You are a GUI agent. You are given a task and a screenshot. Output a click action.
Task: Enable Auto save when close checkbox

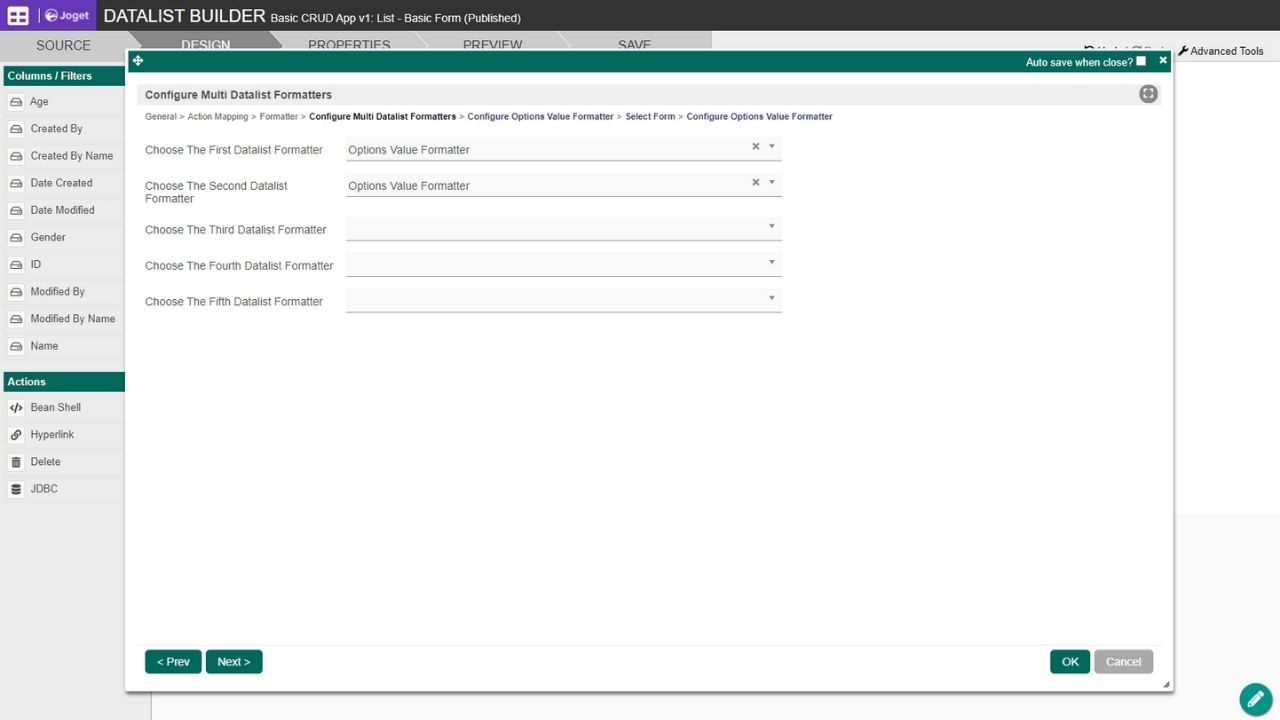coord(1141,61)
